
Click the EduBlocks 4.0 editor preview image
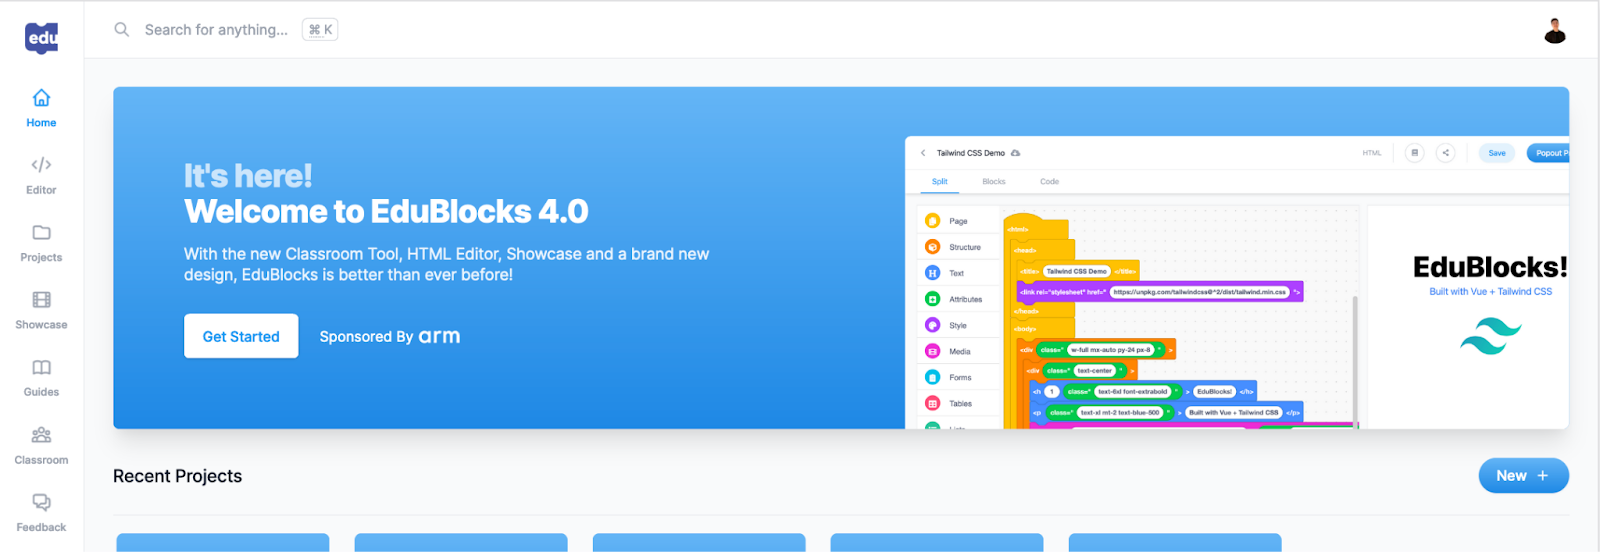[1236, 283]
